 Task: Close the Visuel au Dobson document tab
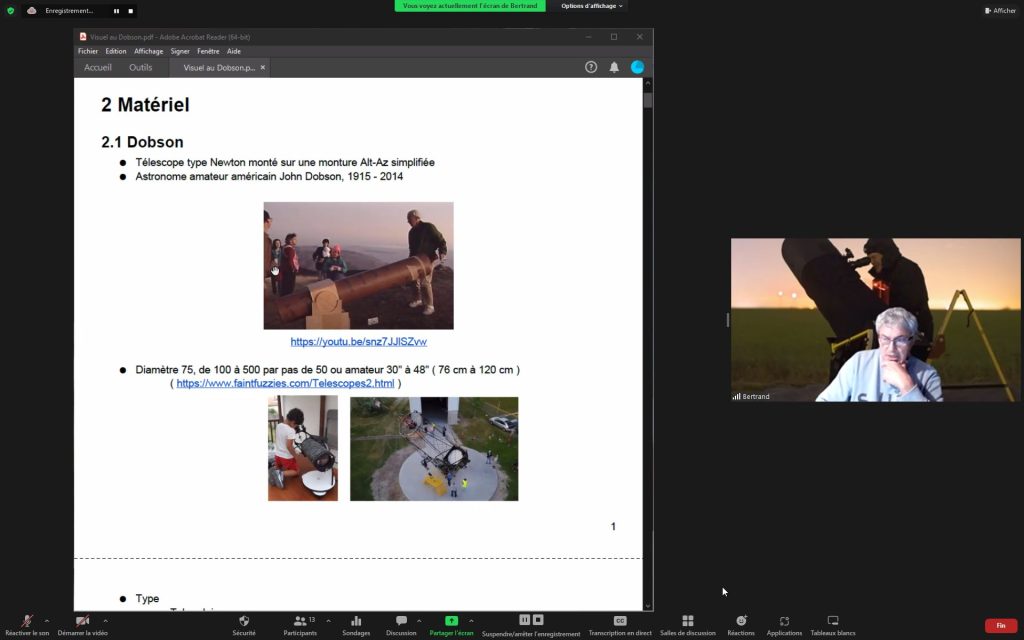263,67
